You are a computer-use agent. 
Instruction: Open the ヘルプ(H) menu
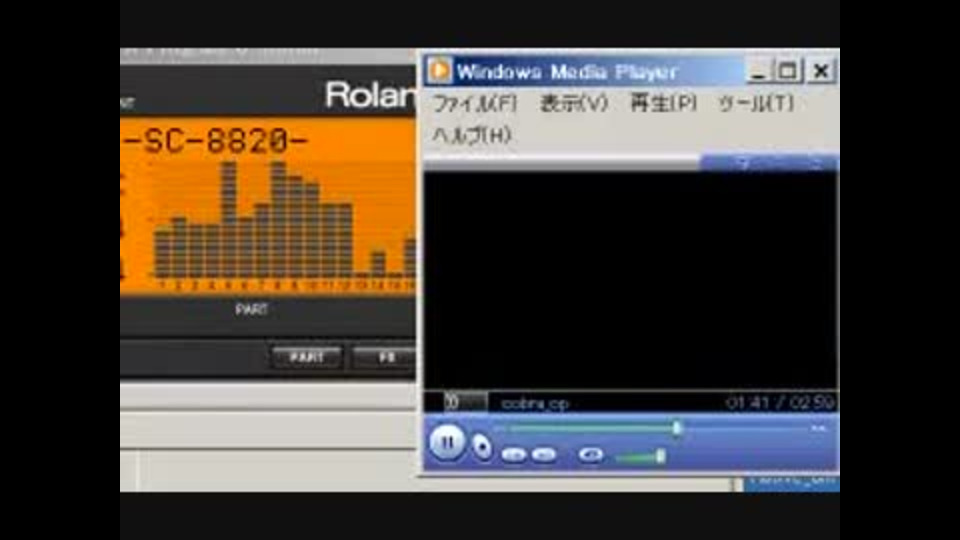coord(471,134)
